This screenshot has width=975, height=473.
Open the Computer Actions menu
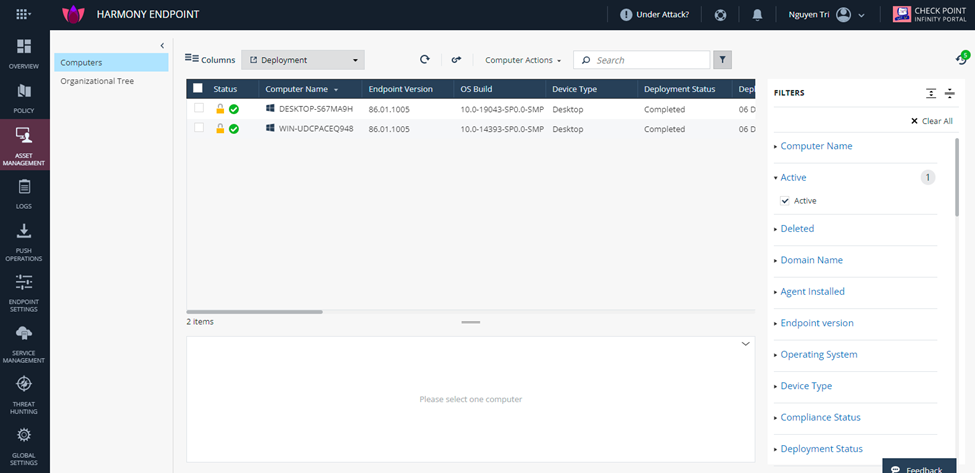(x=523, y=60)
